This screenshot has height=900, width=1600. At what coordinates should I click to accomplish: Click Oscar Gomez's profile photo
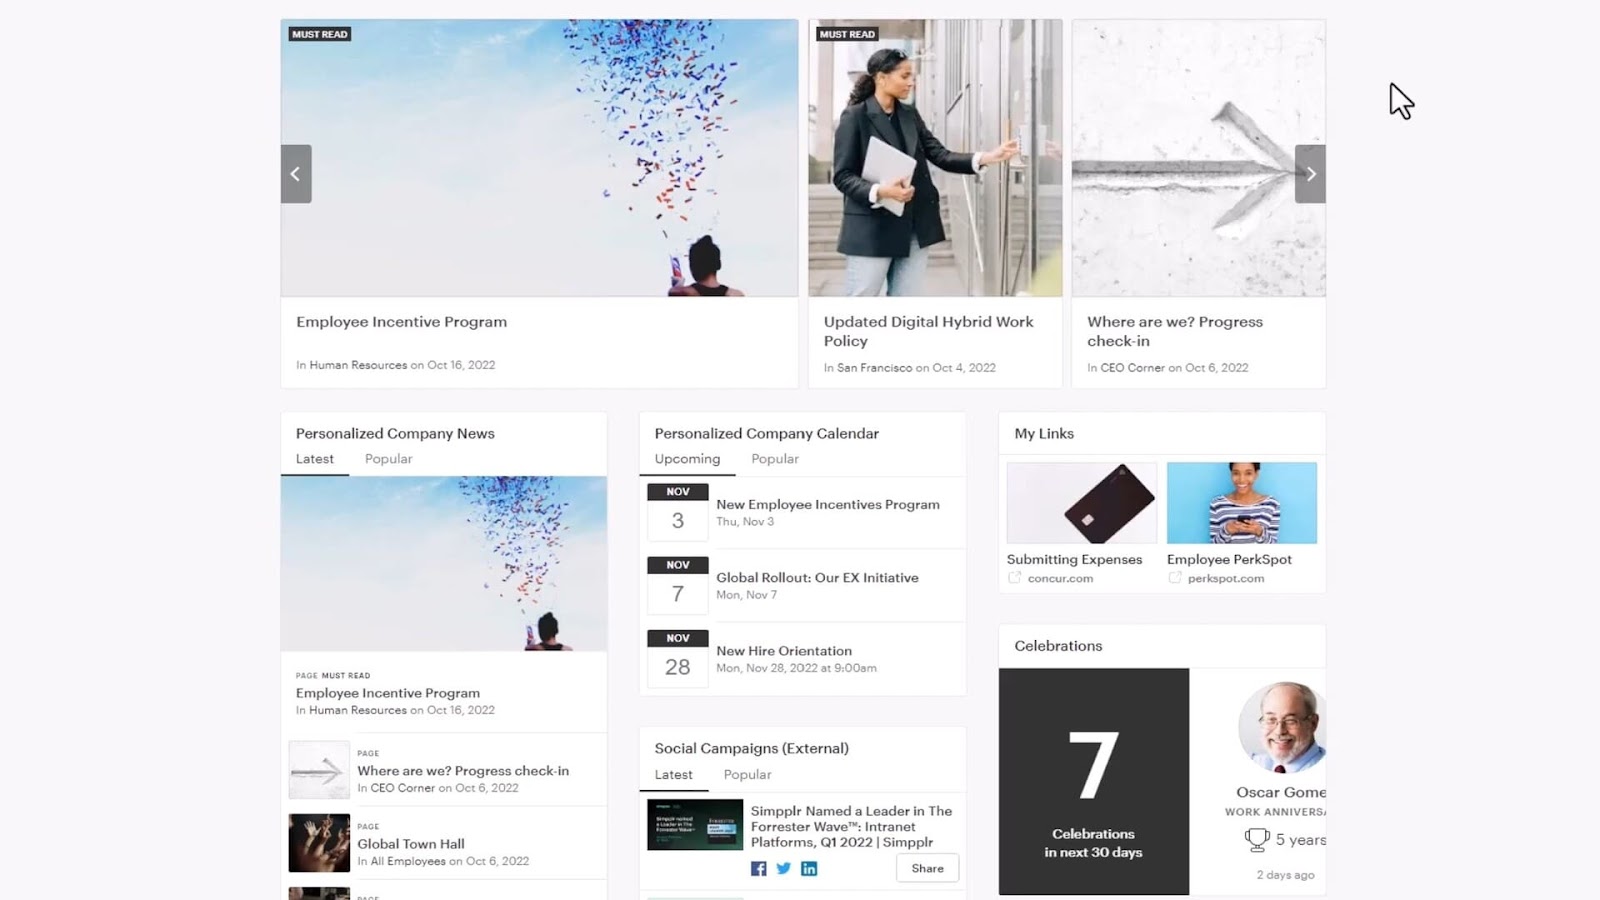[1282, 727]
